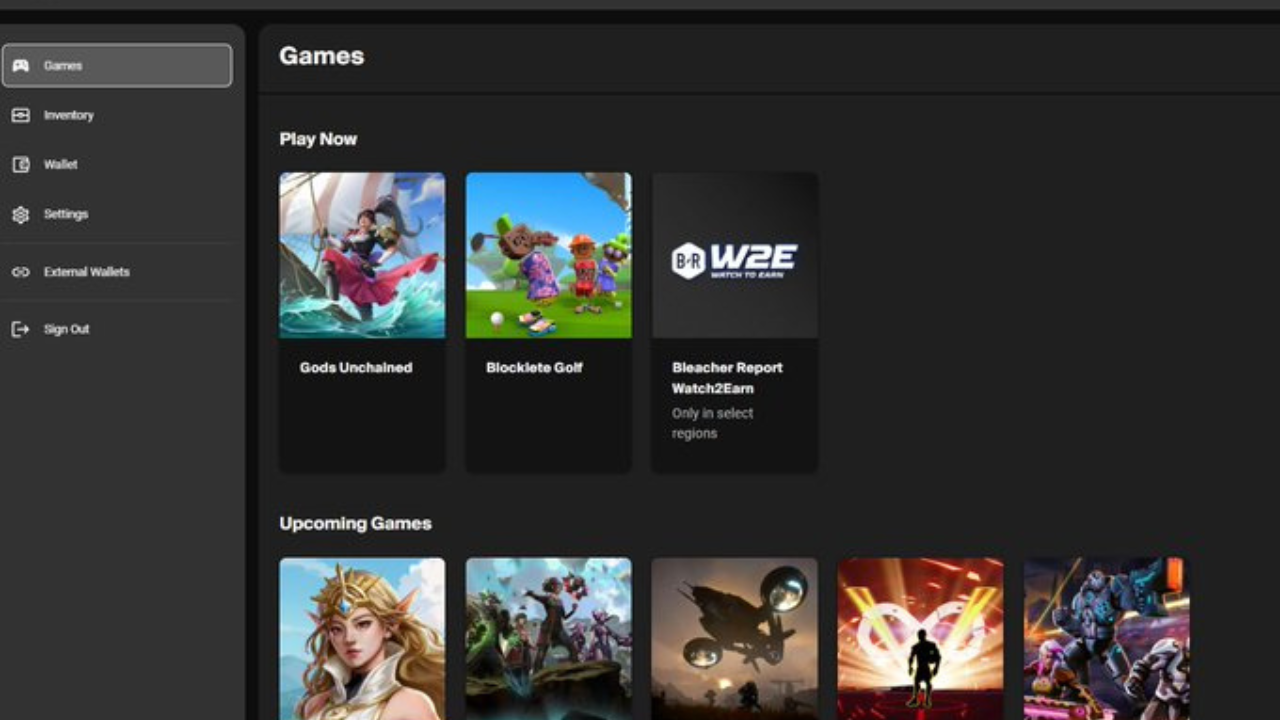Open the Settings page label
This screenshot has width=1280, height=720.
pos(66,214)
